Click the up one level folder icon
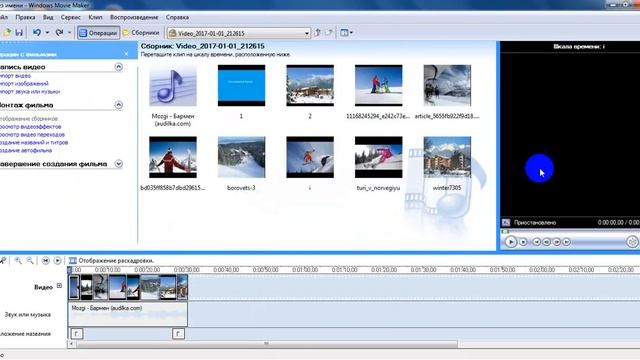The image size is (640, 360). coord(318,33)
